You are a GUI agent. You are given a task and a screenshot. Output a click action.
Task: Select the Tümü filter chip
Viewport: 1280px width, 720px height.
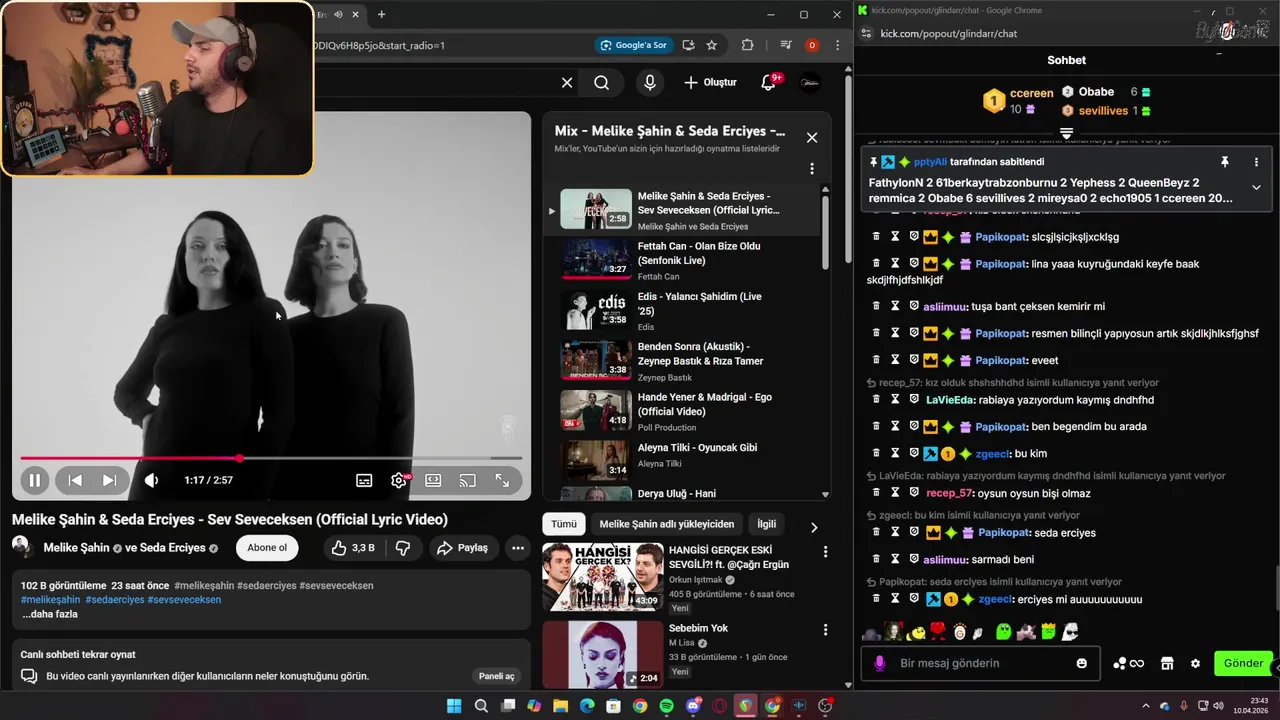(564, 524)
